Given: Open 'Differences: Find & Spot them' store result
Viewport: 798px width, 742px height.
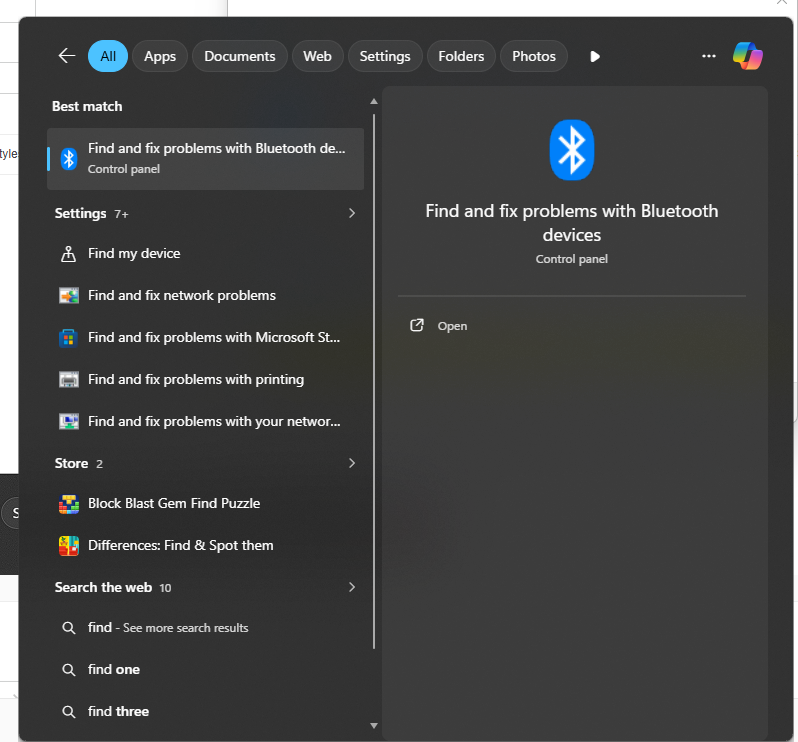Looking at the screenshot, I should 206,546.
